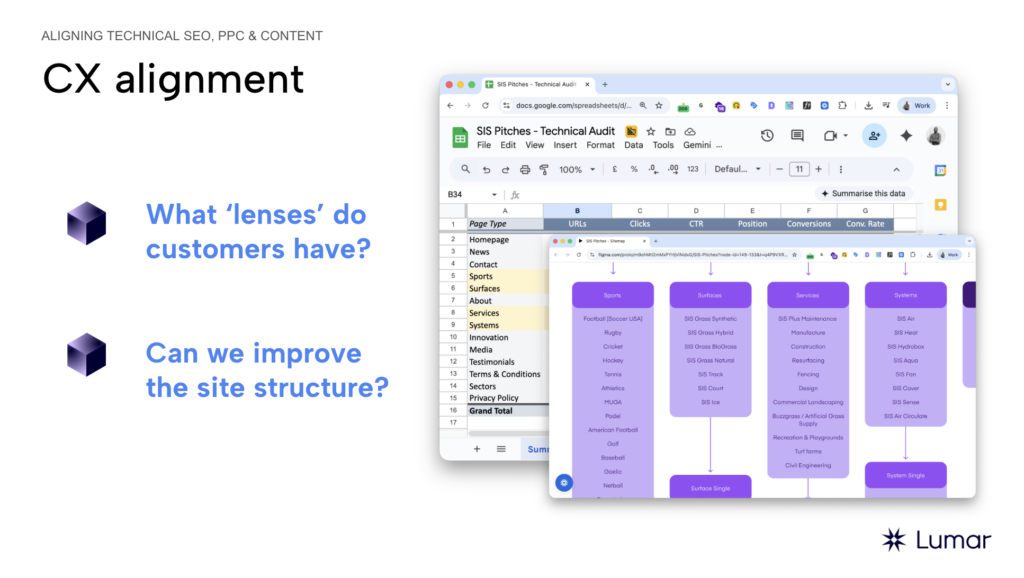The width and height of the screenshot is (1024, 578).
Task: Click the Chrome downloads icon
Action: 868,105
